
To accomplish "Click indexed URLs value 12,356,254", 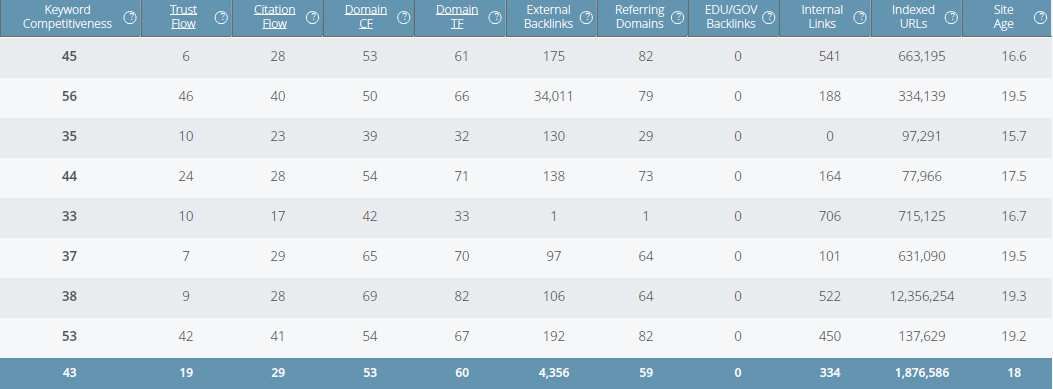I will click(x=921, y=296).
